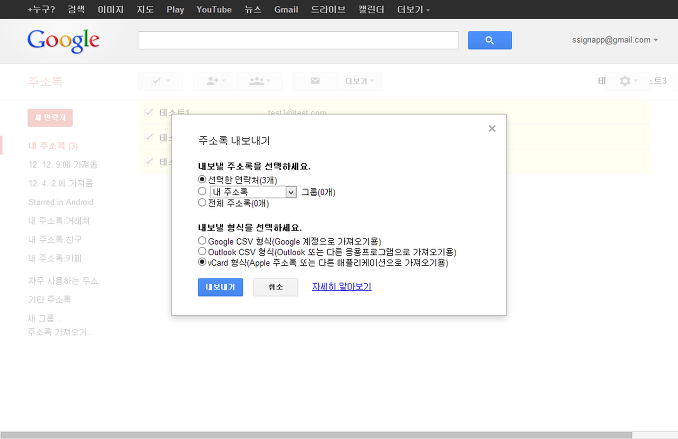678x439 pixels.
Task: Toggle the second contact row checkbox
Action: (149, 138)
